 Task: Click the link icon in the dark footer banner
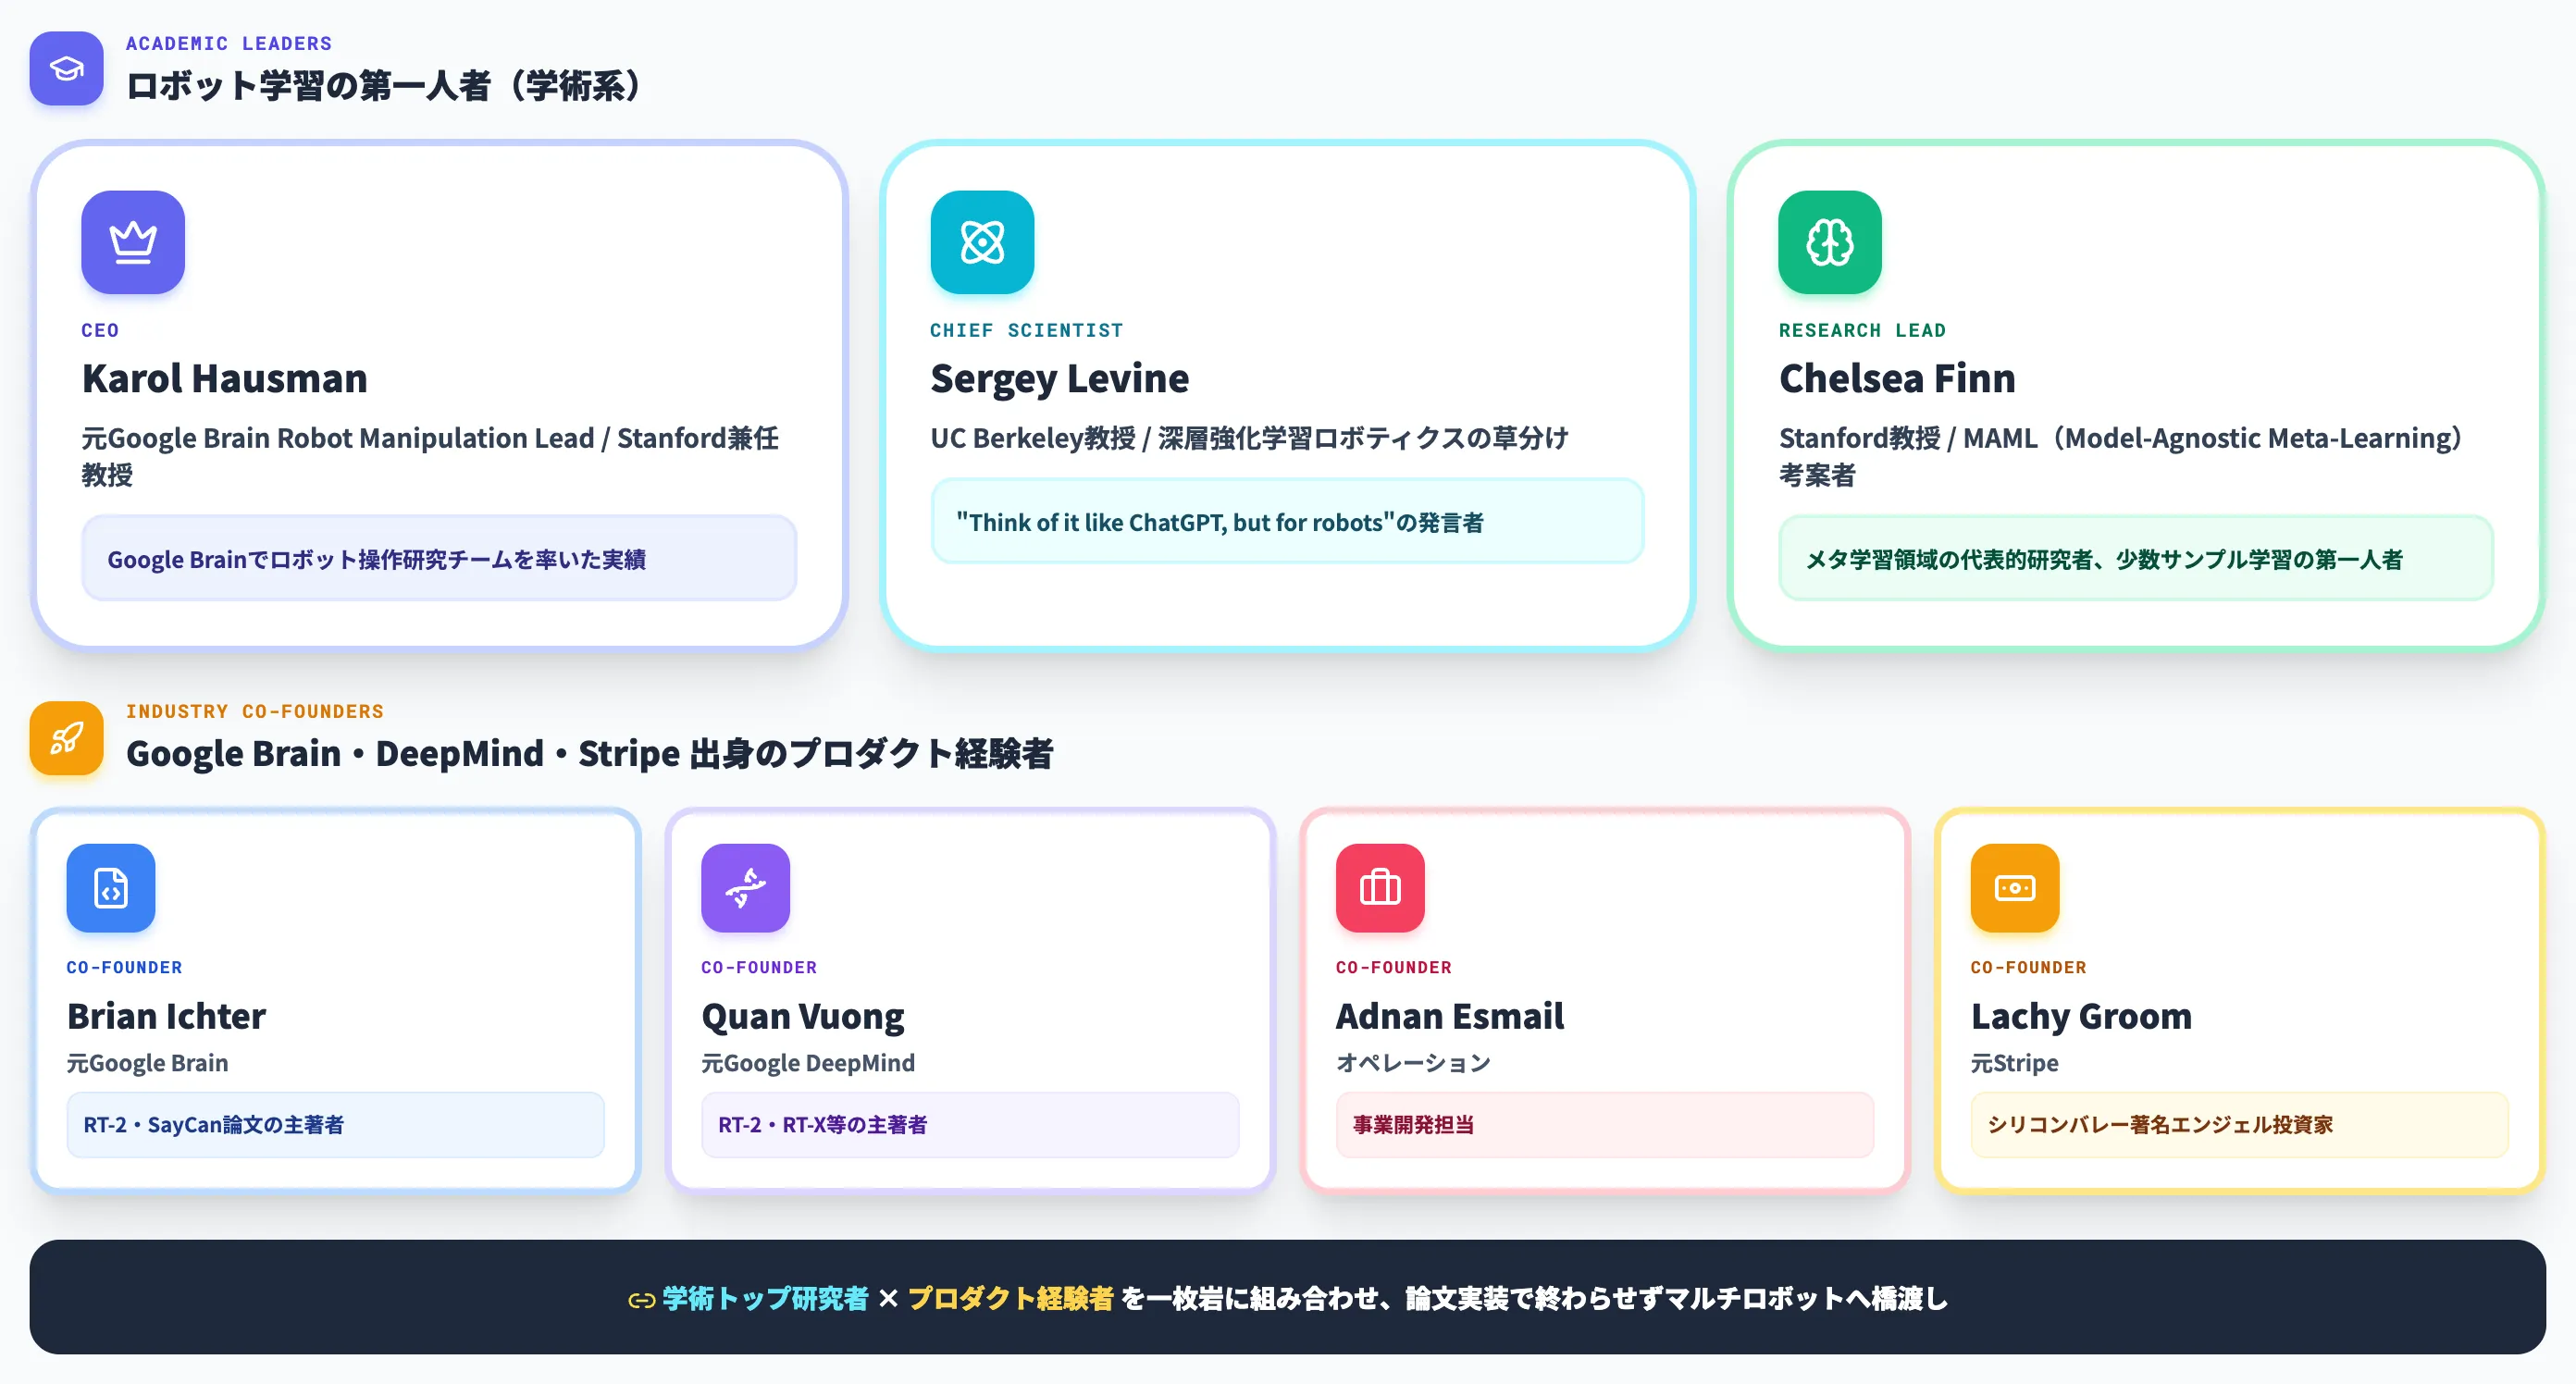tap(641, 1300)
